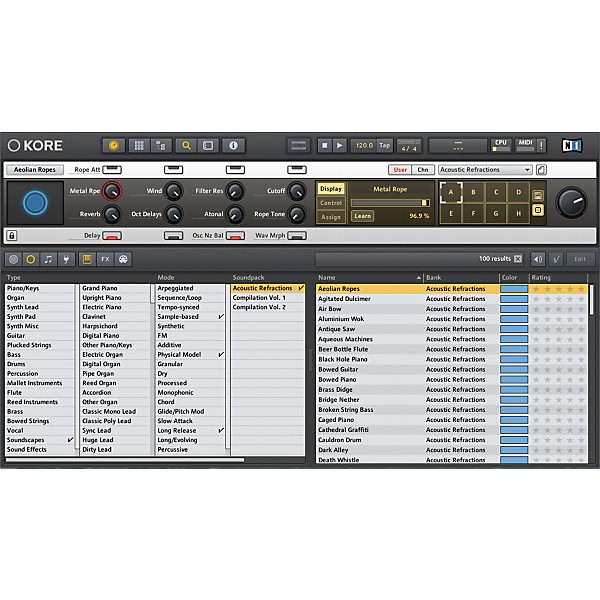Toggle the Delay button

point(112,236)
